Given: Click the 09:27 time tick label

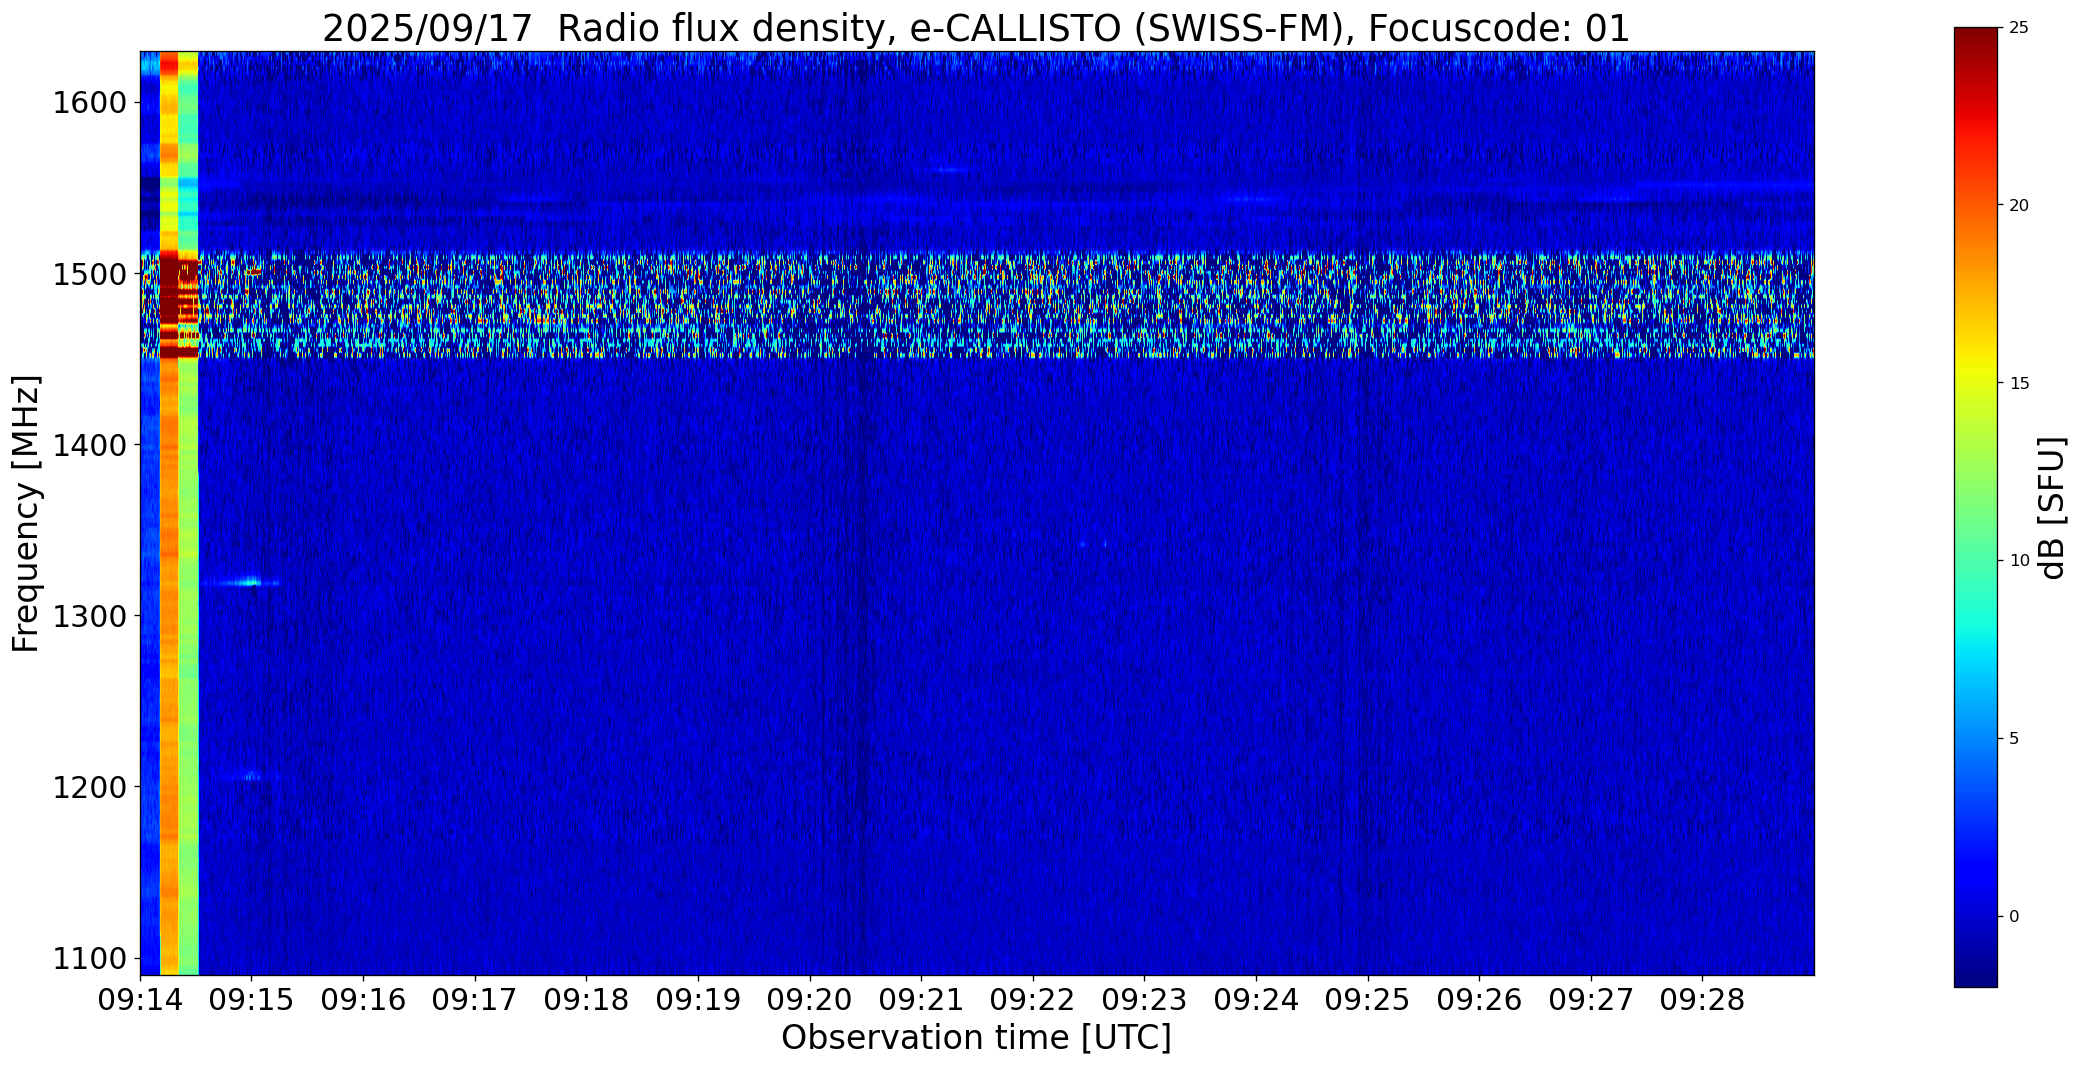Looking at the screenshot, I should (1591, 1000).
